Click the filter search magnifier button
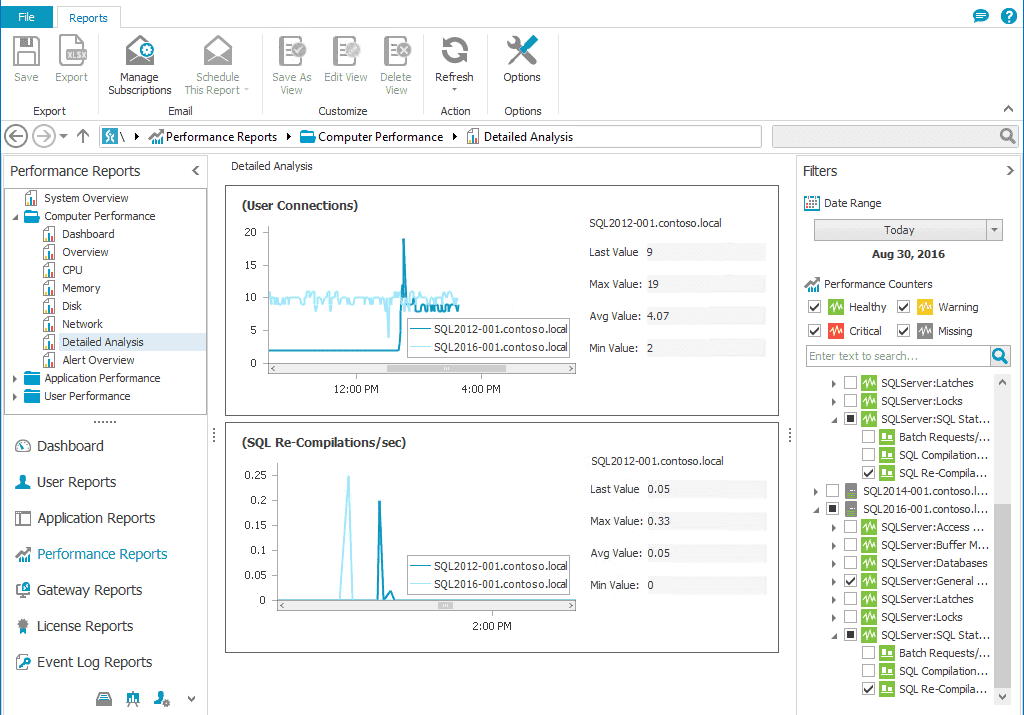 [1000, 356]
